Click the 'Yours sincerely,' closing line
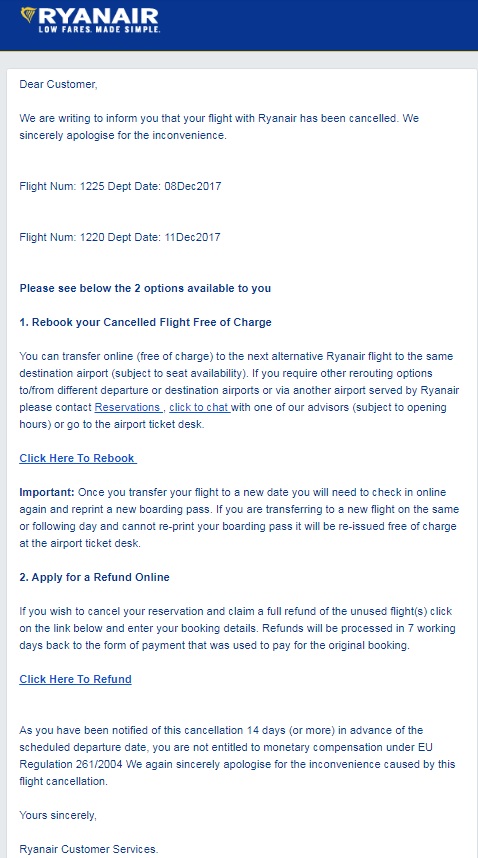 [x=58, y=815]
